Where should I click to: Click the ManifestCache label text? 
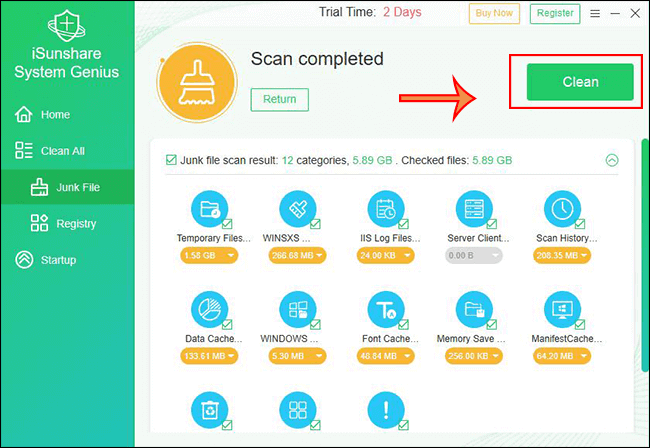(566, 339)
